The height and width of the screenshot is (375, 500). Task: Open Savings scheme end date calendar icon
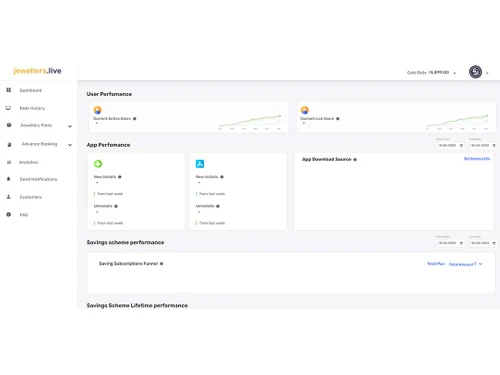click(494, 243)
